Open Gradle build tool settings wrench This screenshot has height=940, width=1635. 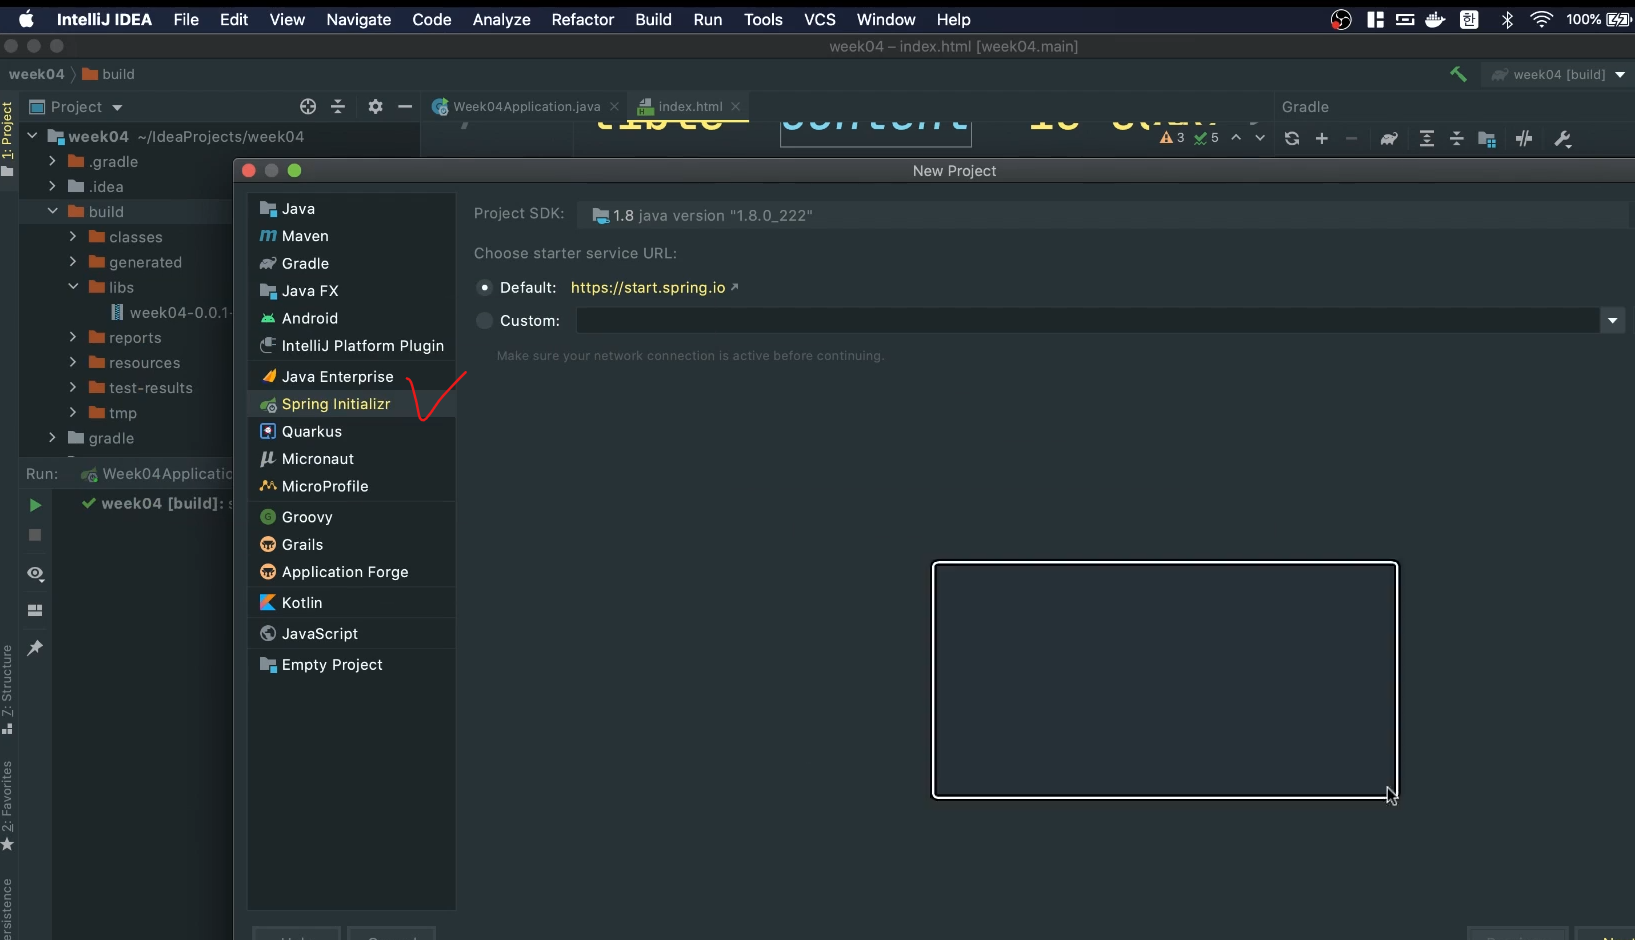click(x=1563, y=139)
